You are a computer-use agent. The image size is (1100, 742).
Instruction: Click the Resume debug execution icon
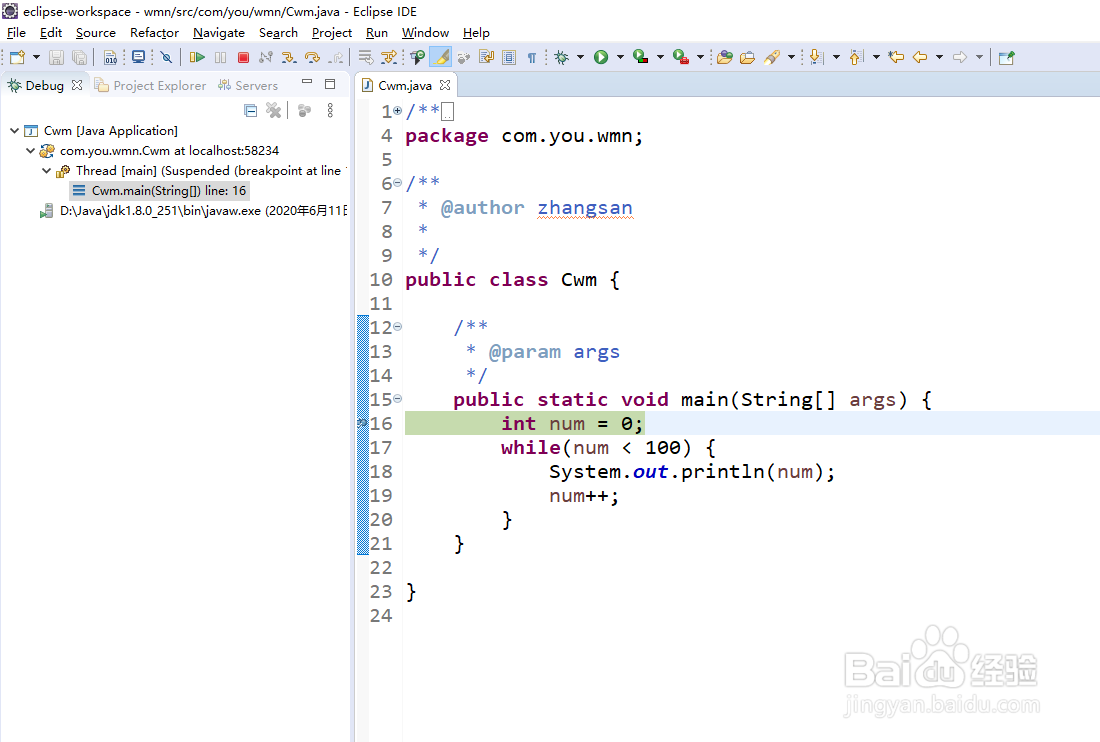[x=197, y=57]
